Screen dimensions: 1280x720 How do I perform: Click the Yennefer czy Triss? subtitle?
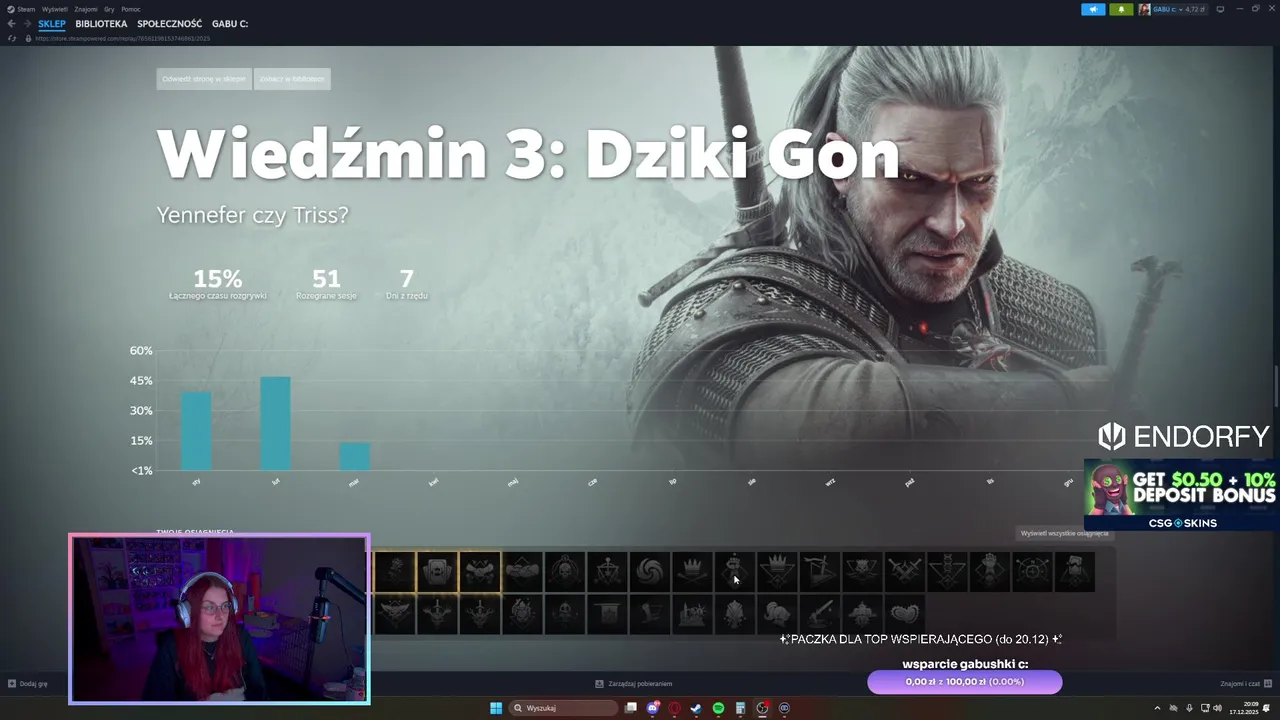[252, 215]
